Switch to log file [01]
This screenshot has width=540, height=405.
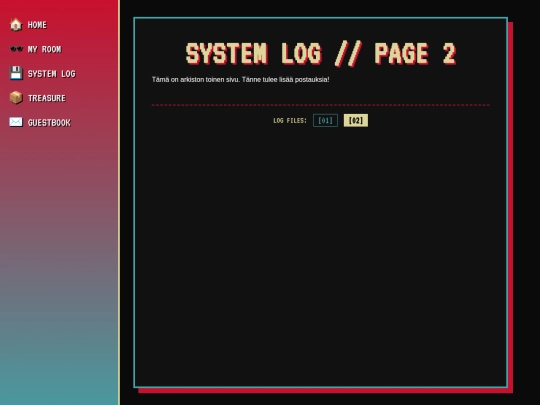325,121
